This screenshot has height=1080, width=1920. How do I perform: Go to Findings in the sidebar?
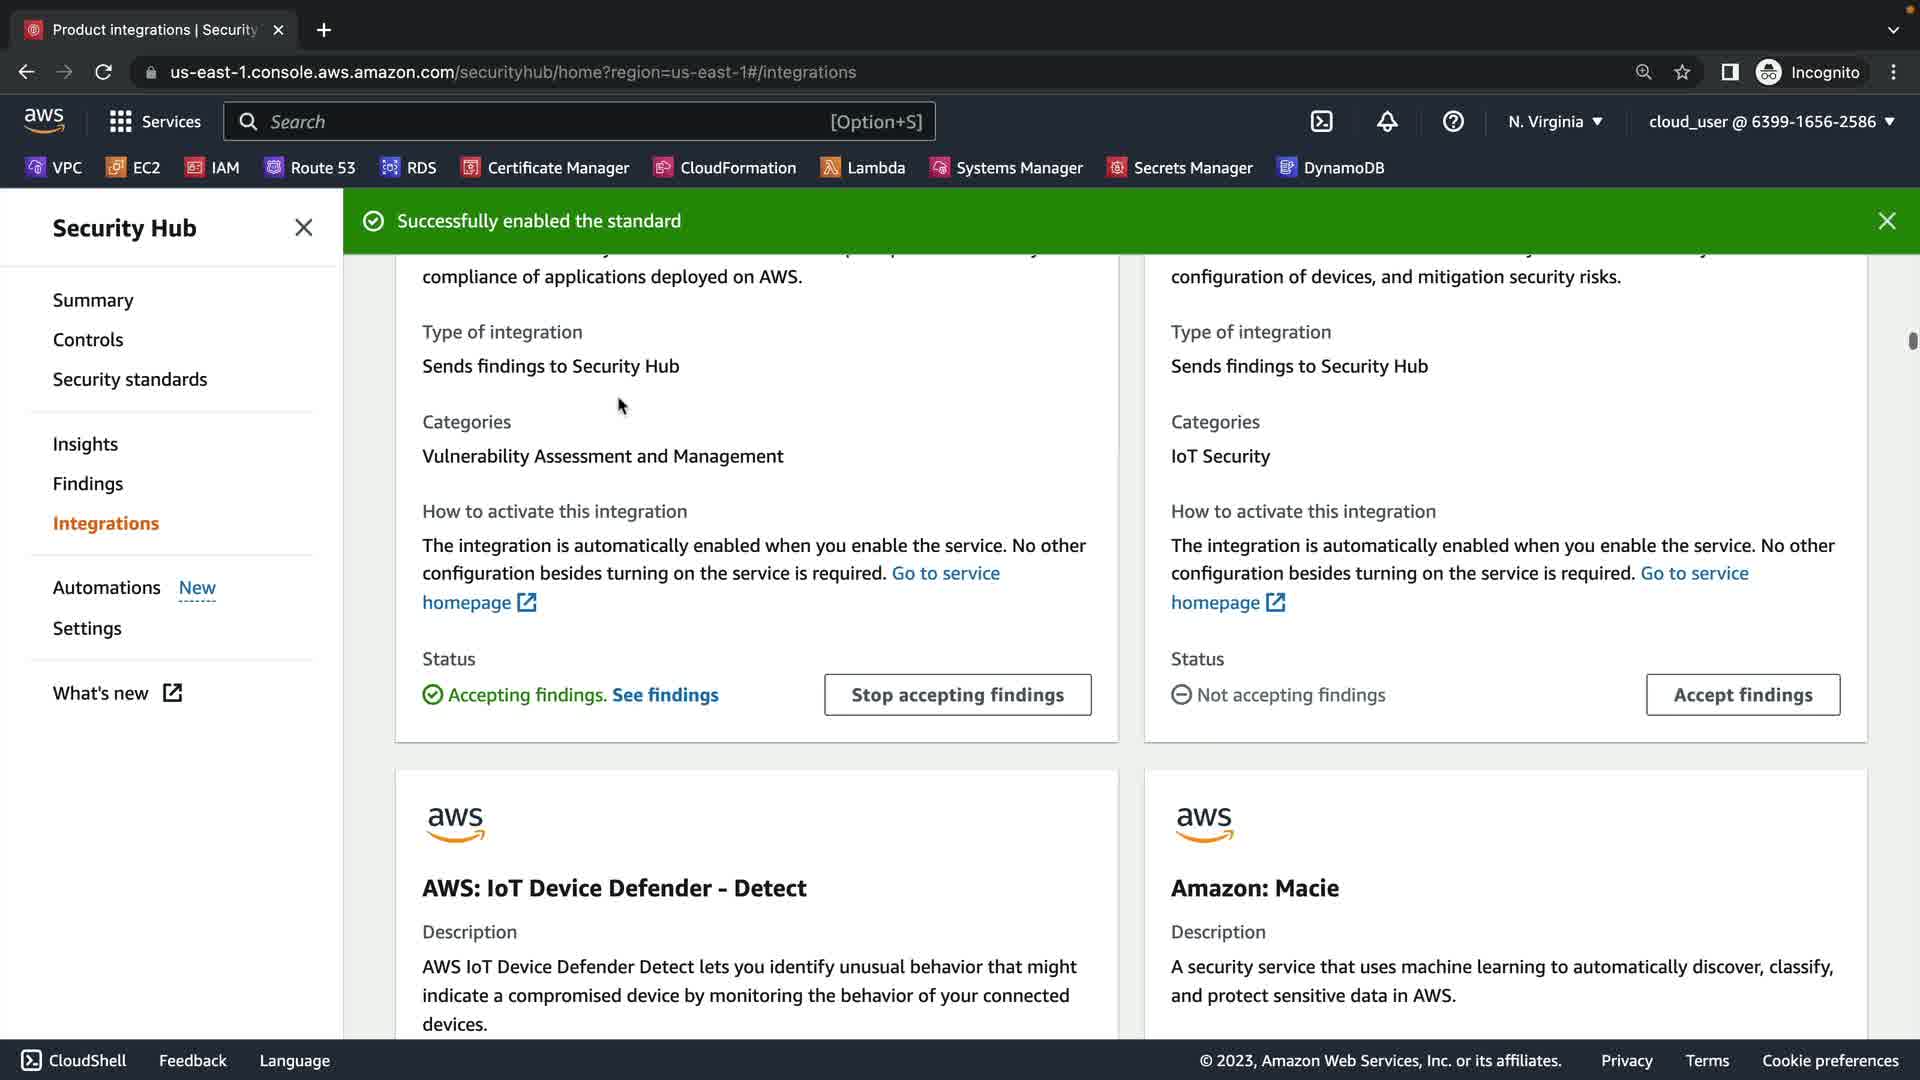click(x=88, y=484)
